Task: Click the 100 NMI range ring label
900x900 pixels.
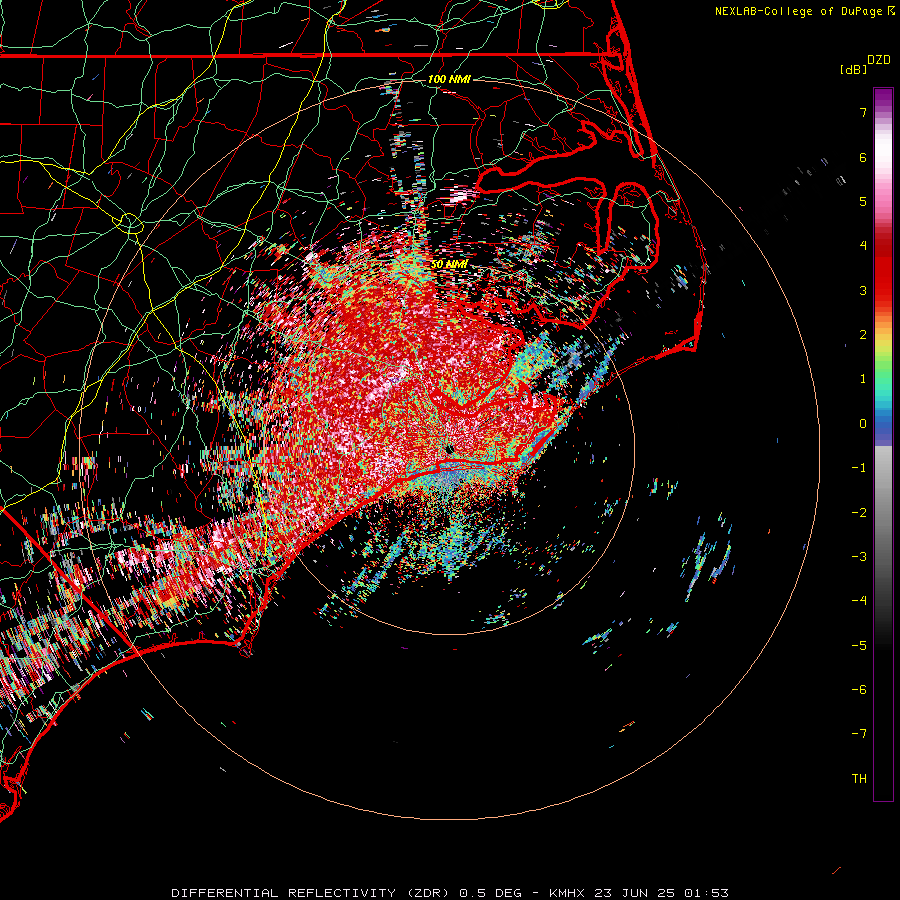Action: (x=449, y=79)
